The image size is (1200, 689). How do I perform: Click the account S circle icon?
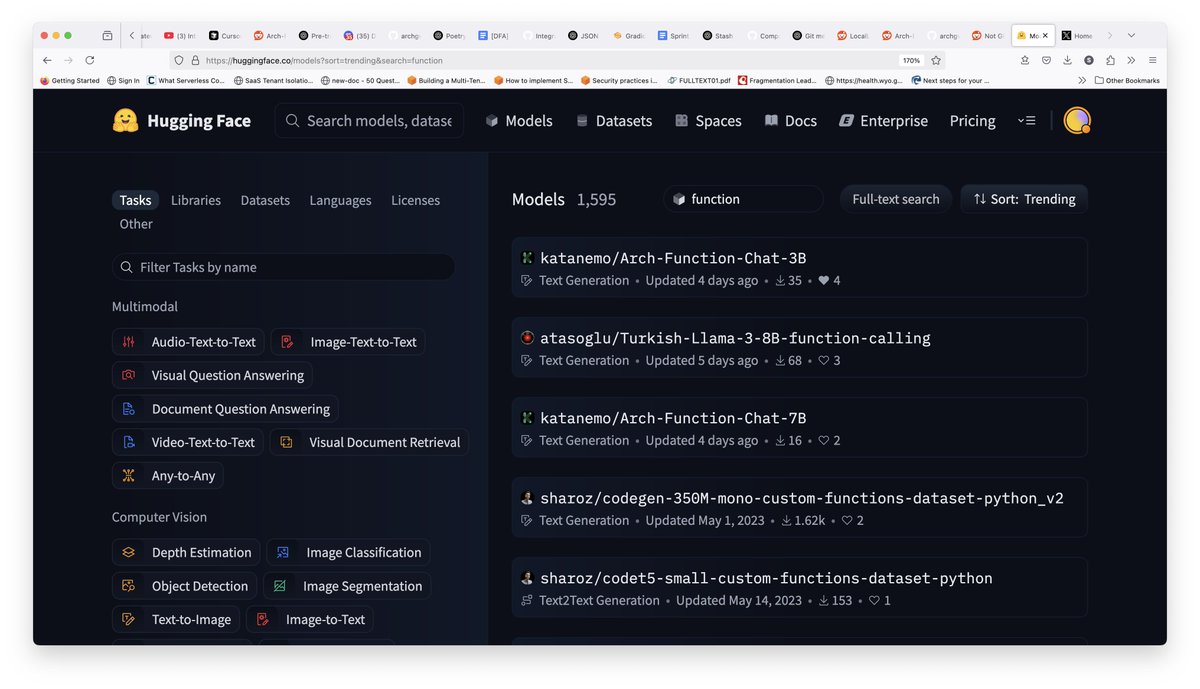tap(1089, 60)
